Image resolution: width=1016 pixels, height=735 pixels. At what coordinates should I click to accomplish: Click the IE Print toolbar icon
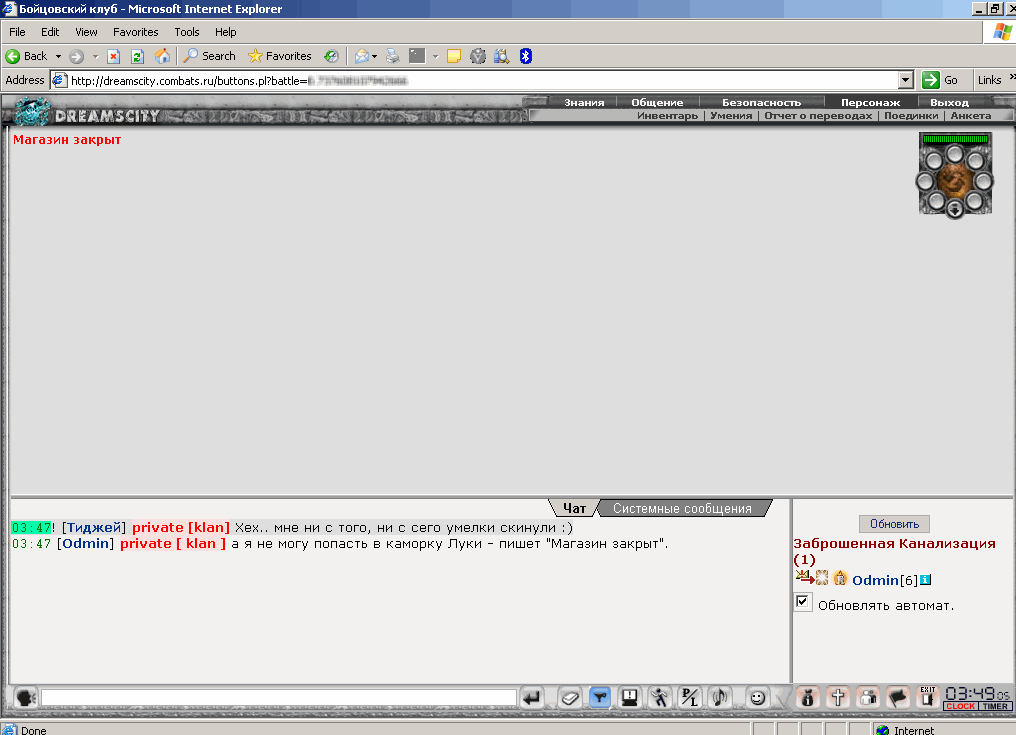pos(393,56)
